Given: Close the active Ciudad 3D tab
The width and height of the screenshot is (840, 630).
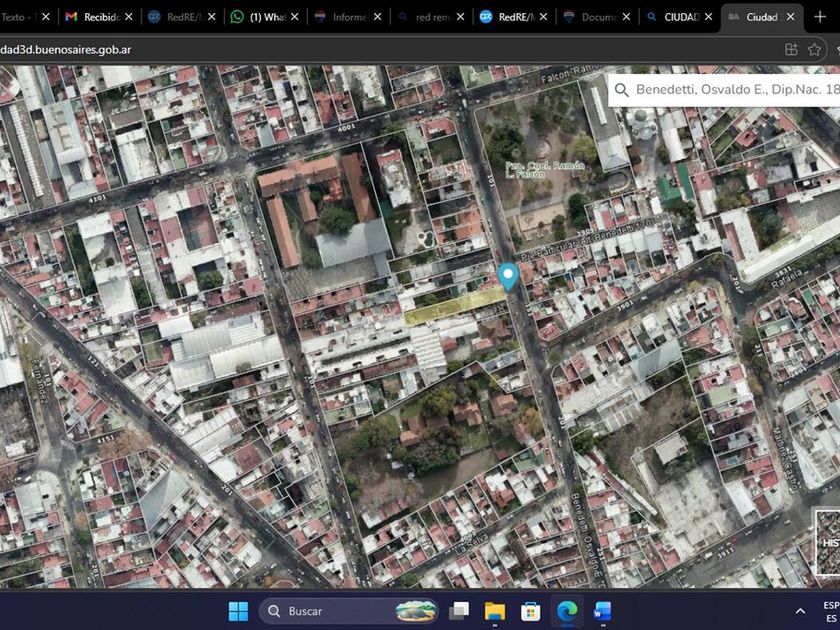Looking at the screenshot, I should [x=790, y=17].
